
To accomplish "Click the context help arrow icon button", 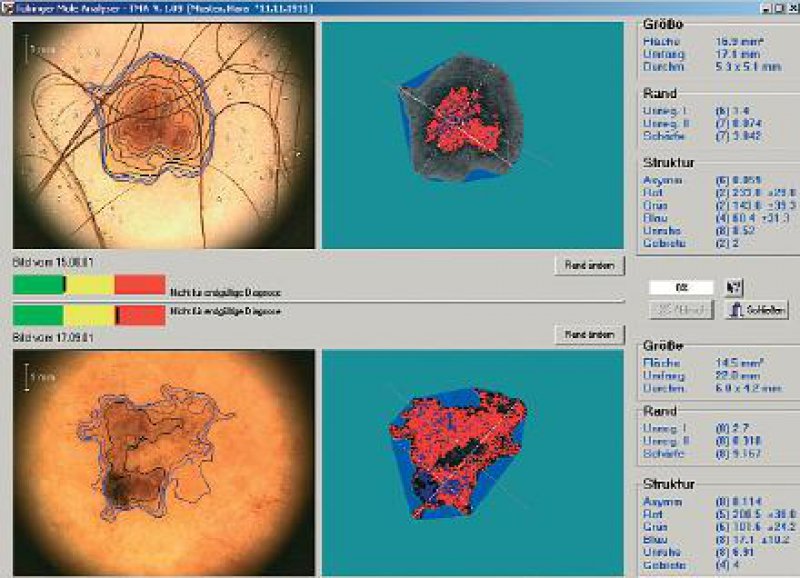I will pos(734,287).
